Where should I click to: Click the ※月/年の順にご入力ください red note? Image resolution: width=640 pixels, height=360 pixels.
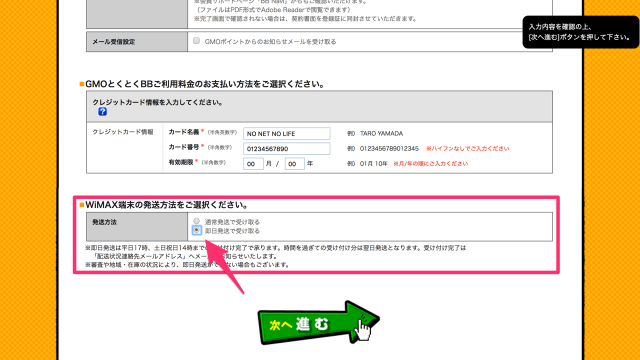pyautogui.click(x=431, y=164)
